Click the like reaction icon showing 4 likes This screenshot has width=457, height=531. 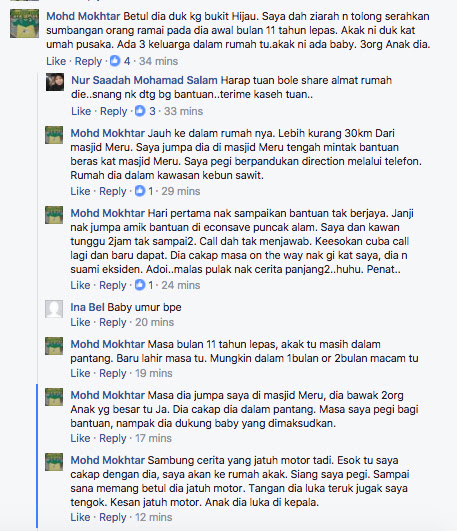point(115,61)
